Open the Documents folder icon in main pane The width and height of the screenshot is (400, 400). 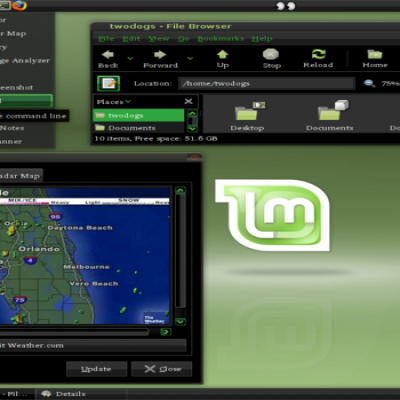pos(330,116)
